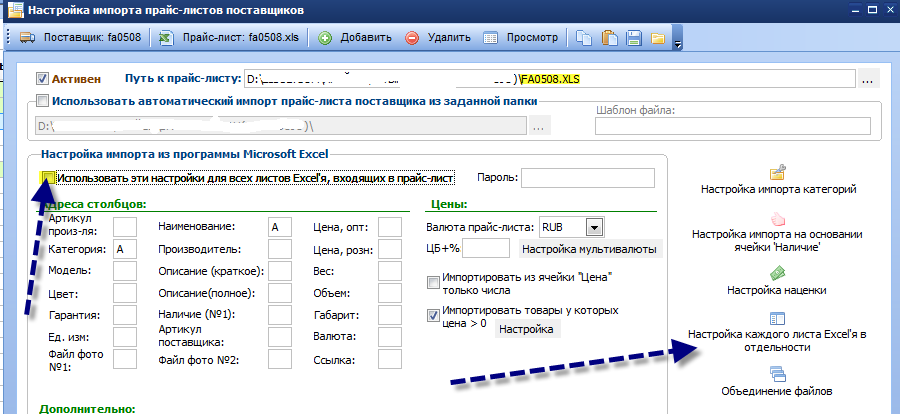The height and width of the screenshot is (414, 900).
Task: Click the supplier truck icon in toolbar
Action: pyautogui.click(x=28, y=38)
